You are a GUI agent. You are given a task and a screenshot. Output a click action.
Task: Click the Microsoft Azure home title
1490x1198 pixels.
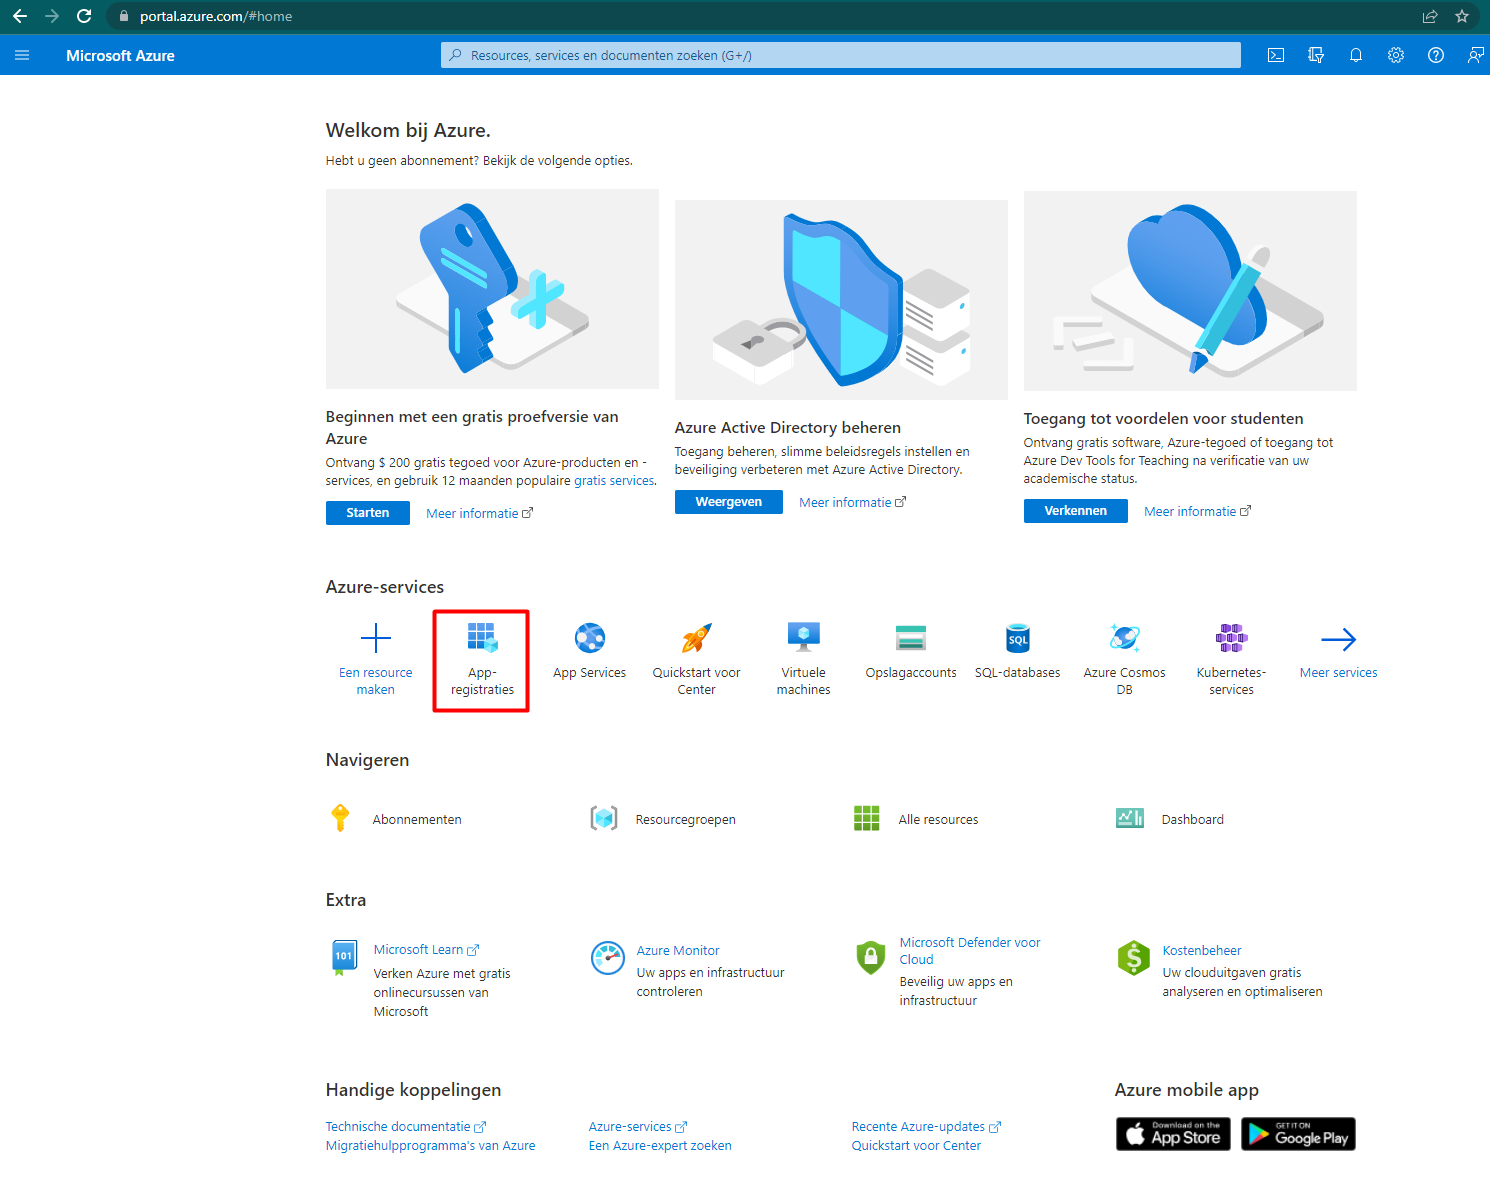point(120,56)
